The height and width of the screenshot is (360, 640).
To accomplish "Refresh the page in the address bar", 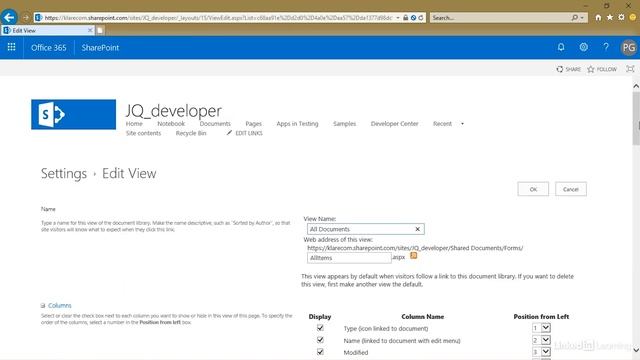I will tap(421, 18).
